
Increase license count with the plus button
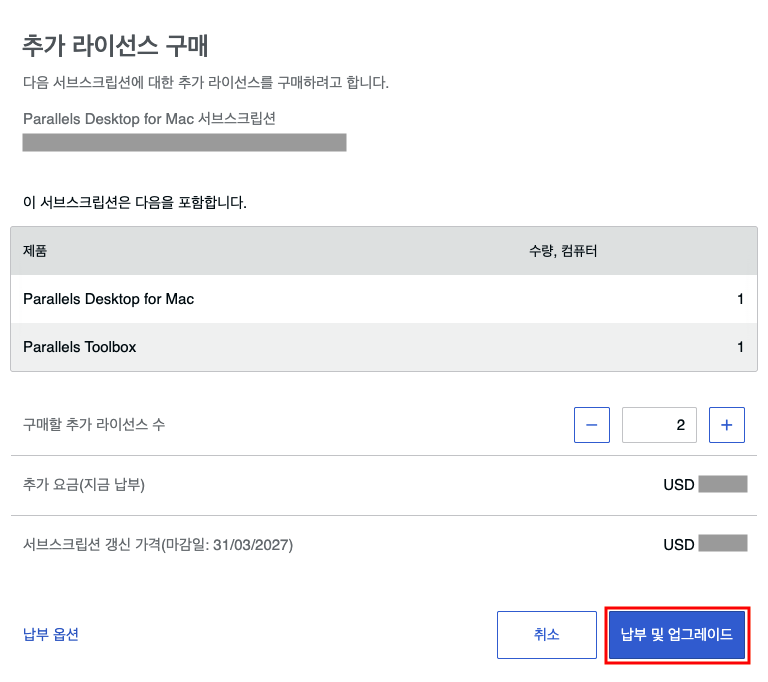pos(727,425)
